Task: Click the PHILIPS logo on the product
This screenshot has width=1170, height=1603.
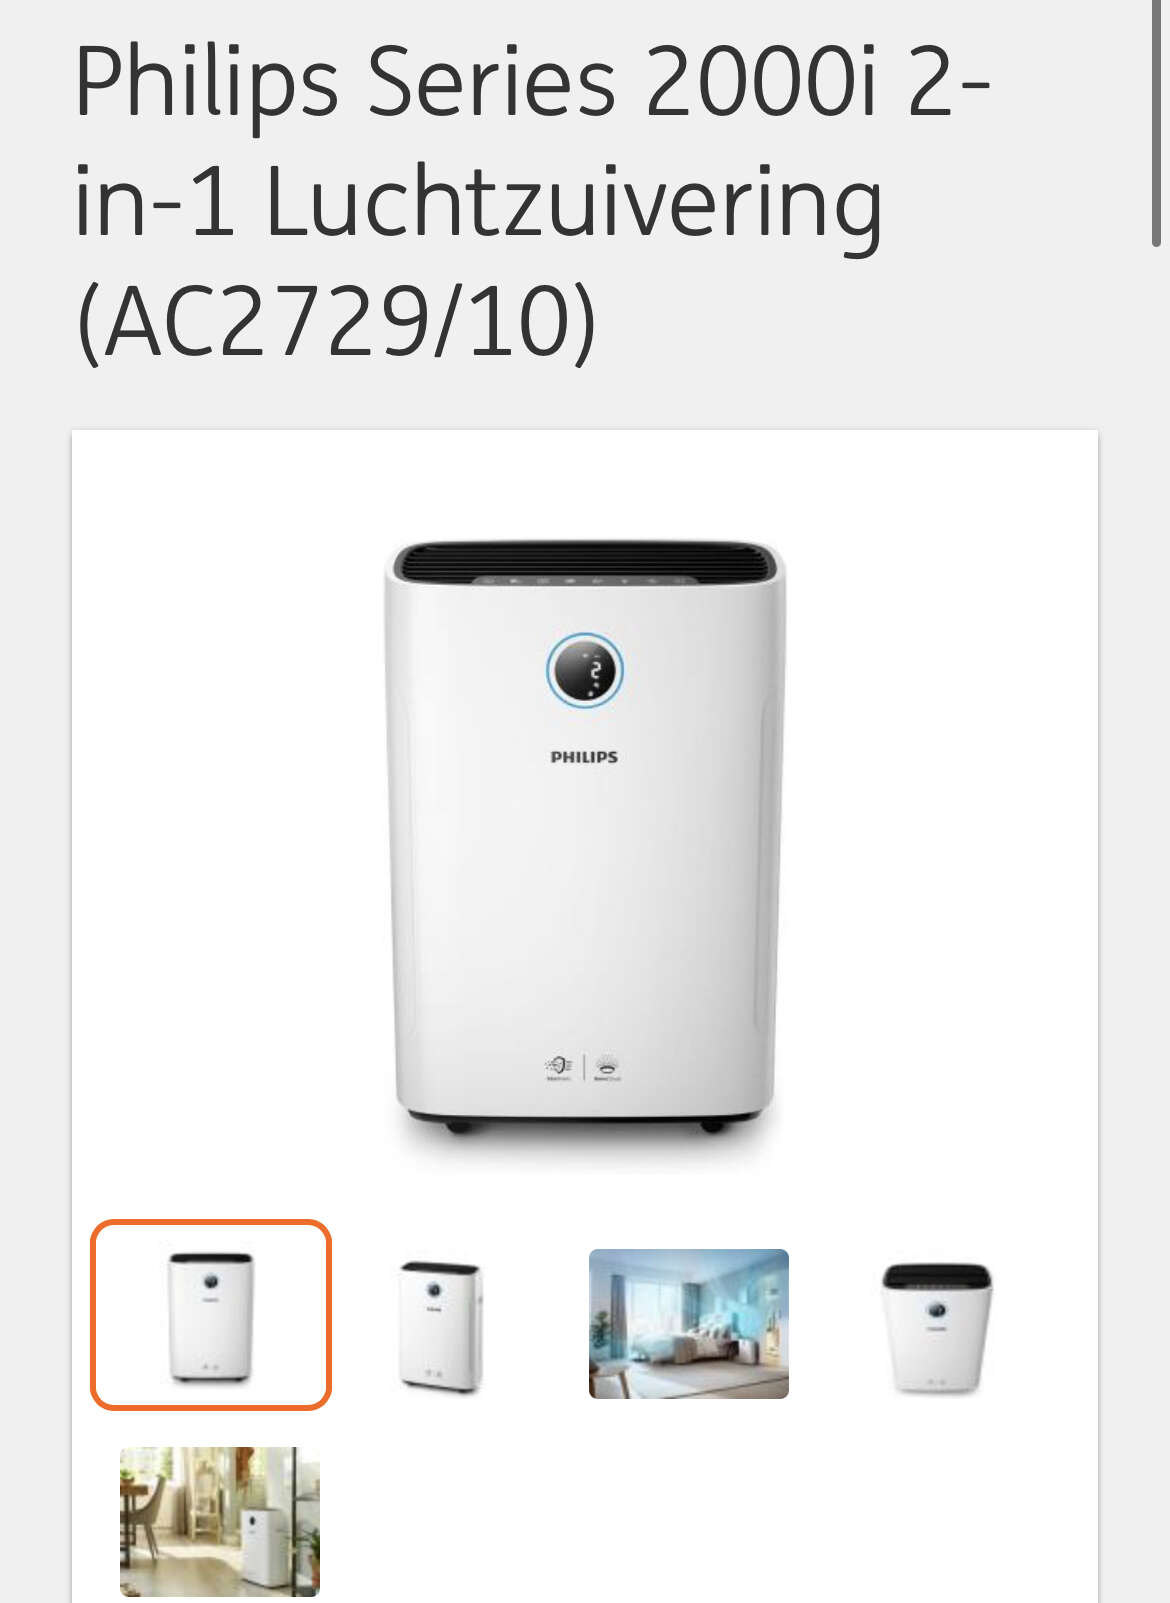Action: pyautogui.click(x=584, y=757)
